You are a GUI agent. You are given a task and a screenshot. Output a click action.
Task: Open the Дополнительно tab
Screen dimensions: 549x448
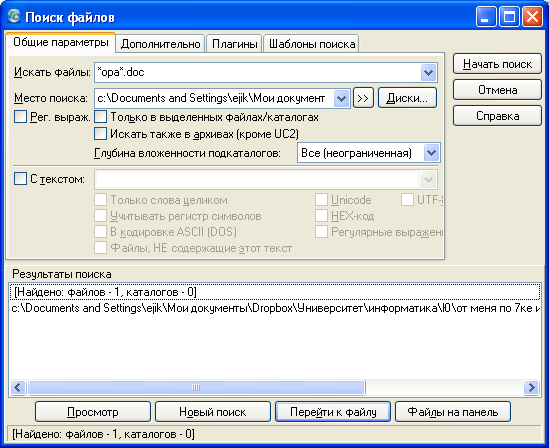pyautogui.click(x=160, y=44)
